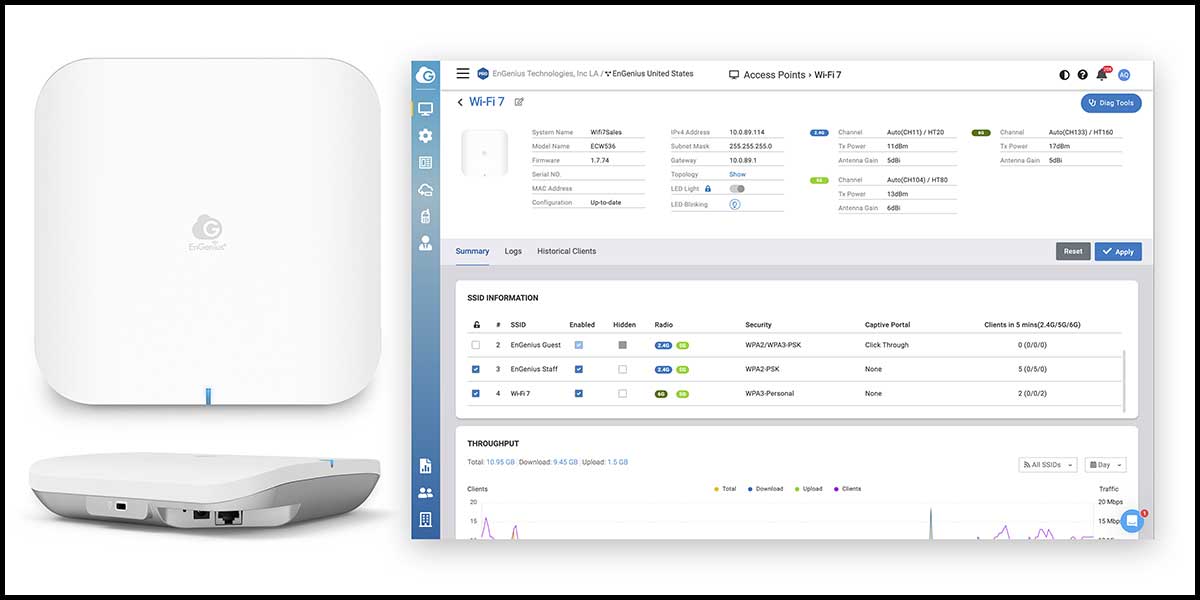The image size is (1200, 600).
Task: Open the chat support bubble
Action: [x=1132, y=521]
